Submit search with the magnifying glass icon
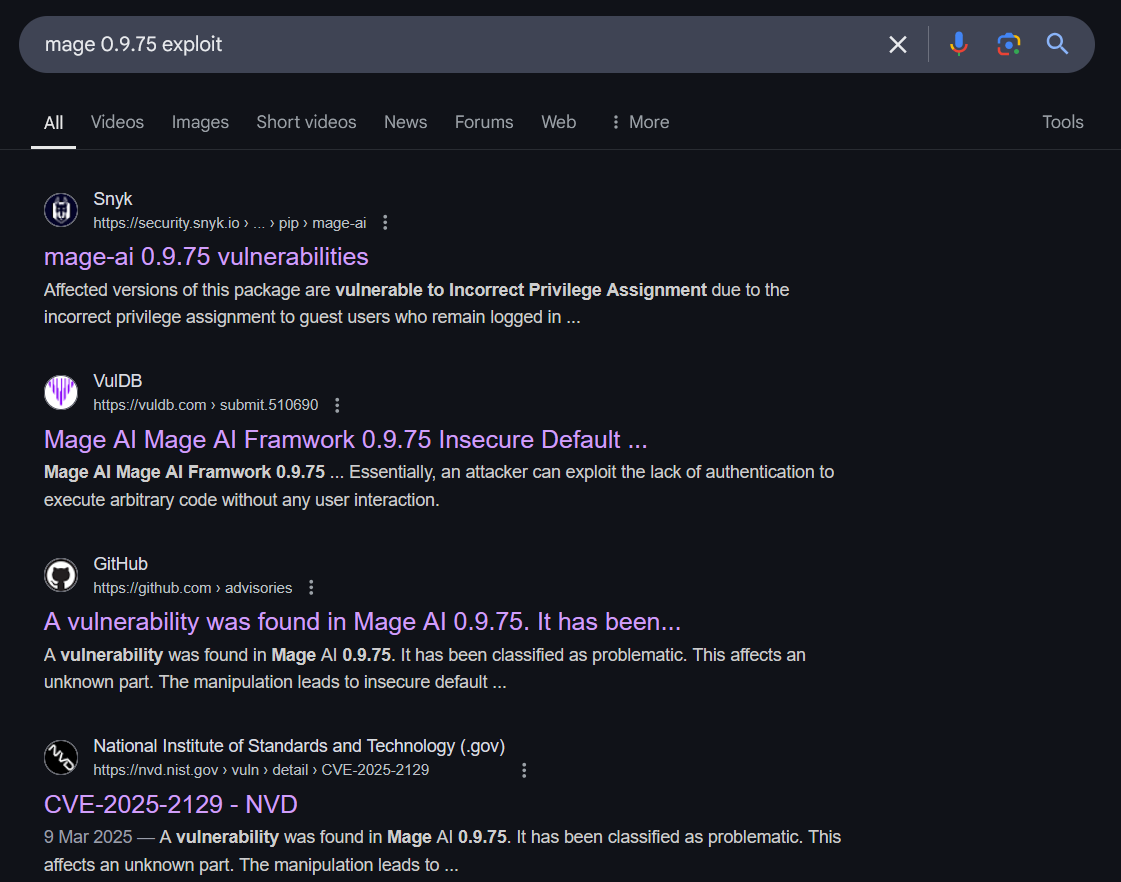 [1057, 44]
